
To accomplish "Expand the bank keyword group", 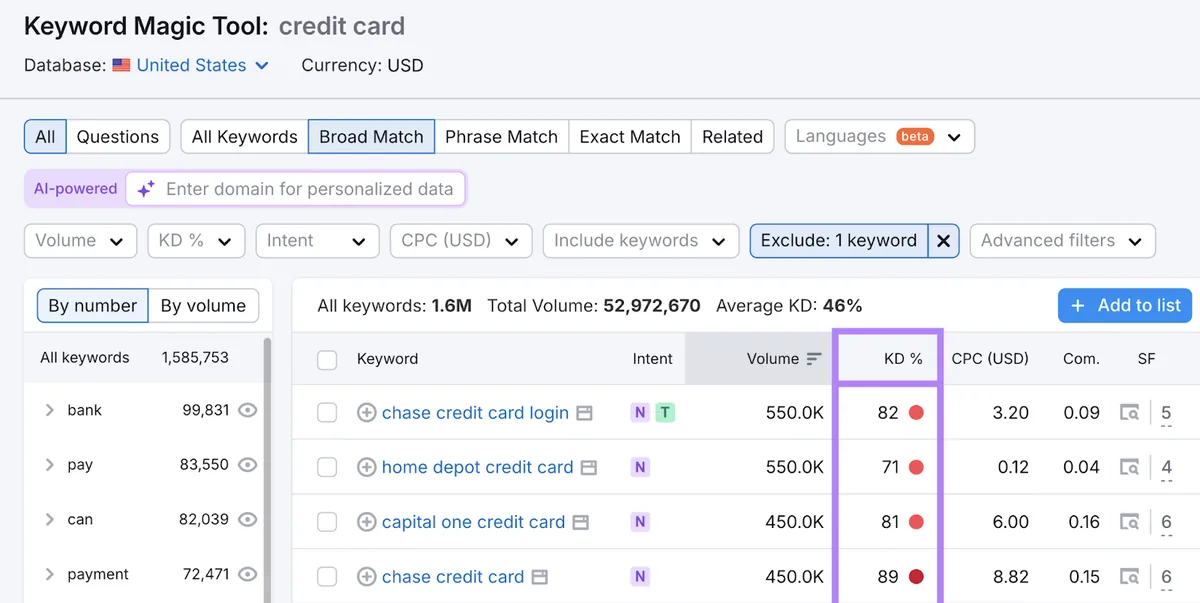I will click(x=49, y=410).
